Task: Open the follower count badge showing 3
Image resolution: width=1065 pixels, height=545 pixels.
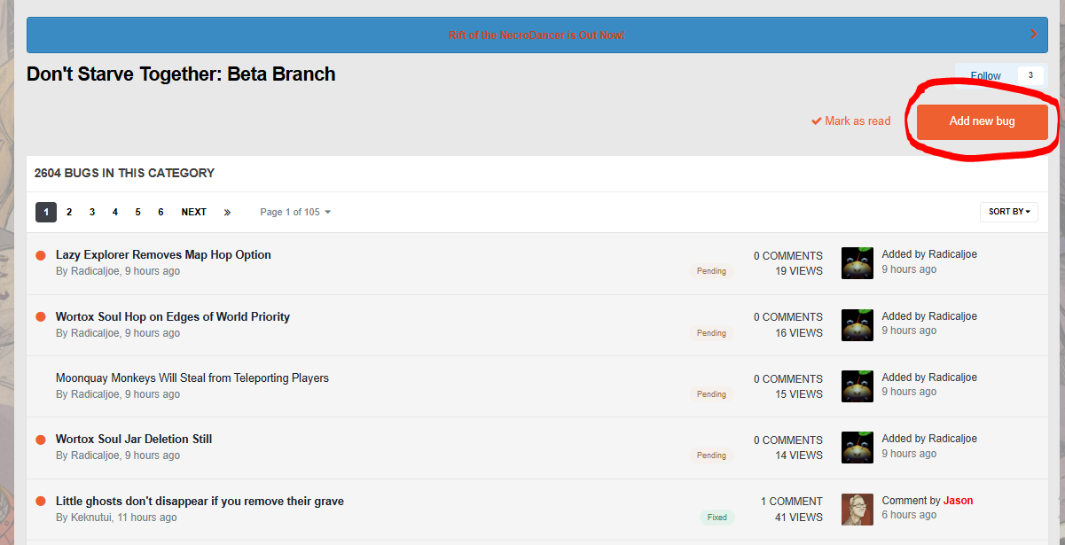Action: [1030, 75]
